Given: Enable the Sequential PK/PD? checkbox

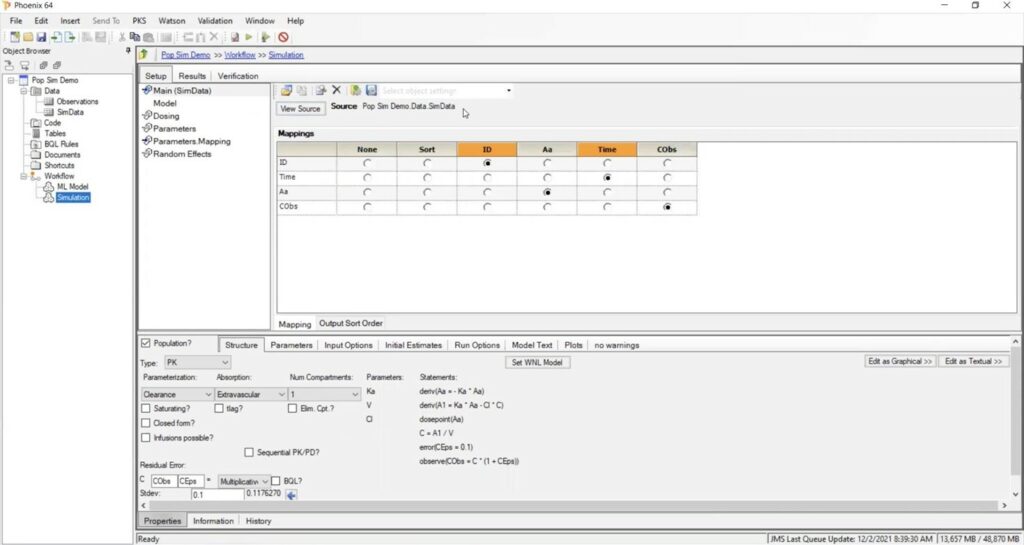Looking at the screenshot, I should pos(249,452).
